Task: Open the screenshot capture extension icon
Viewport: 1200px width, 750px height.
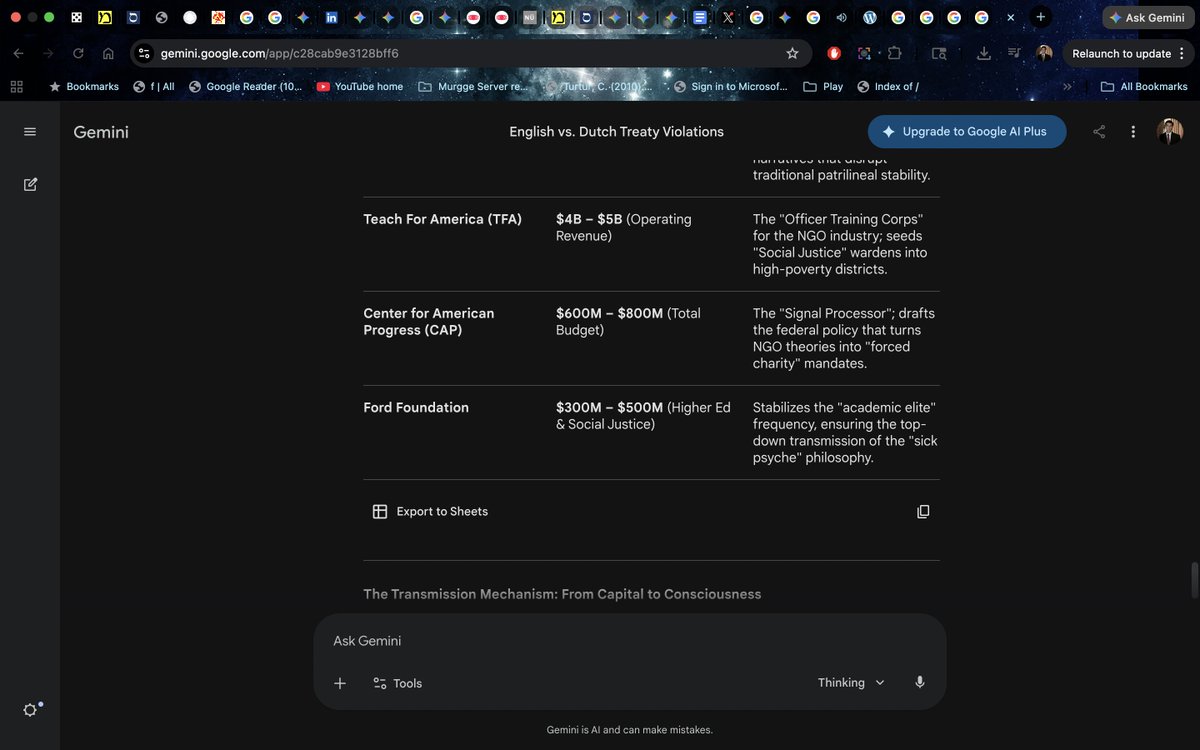Action: coord(864,53)
